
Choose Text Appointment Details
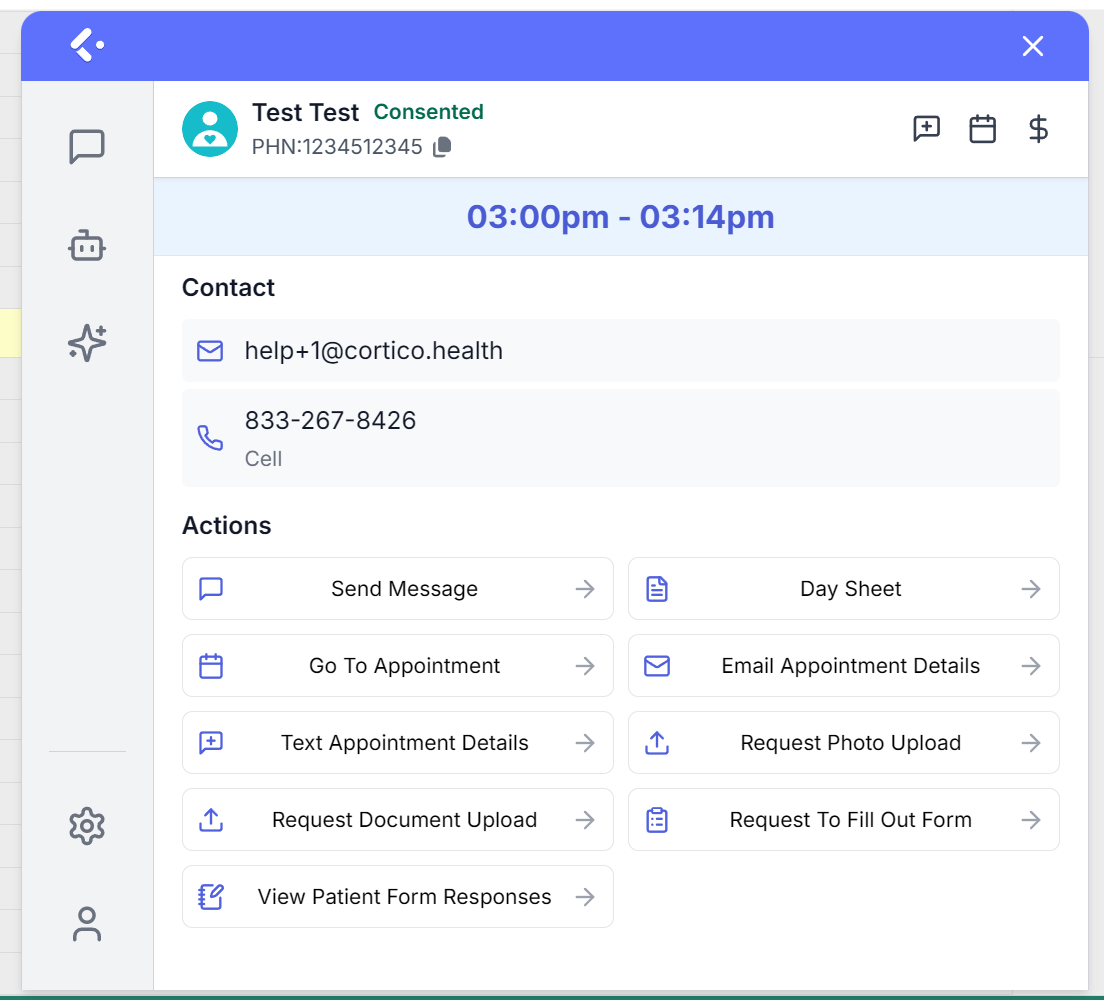pyautogui.click(x=398, y=742)
